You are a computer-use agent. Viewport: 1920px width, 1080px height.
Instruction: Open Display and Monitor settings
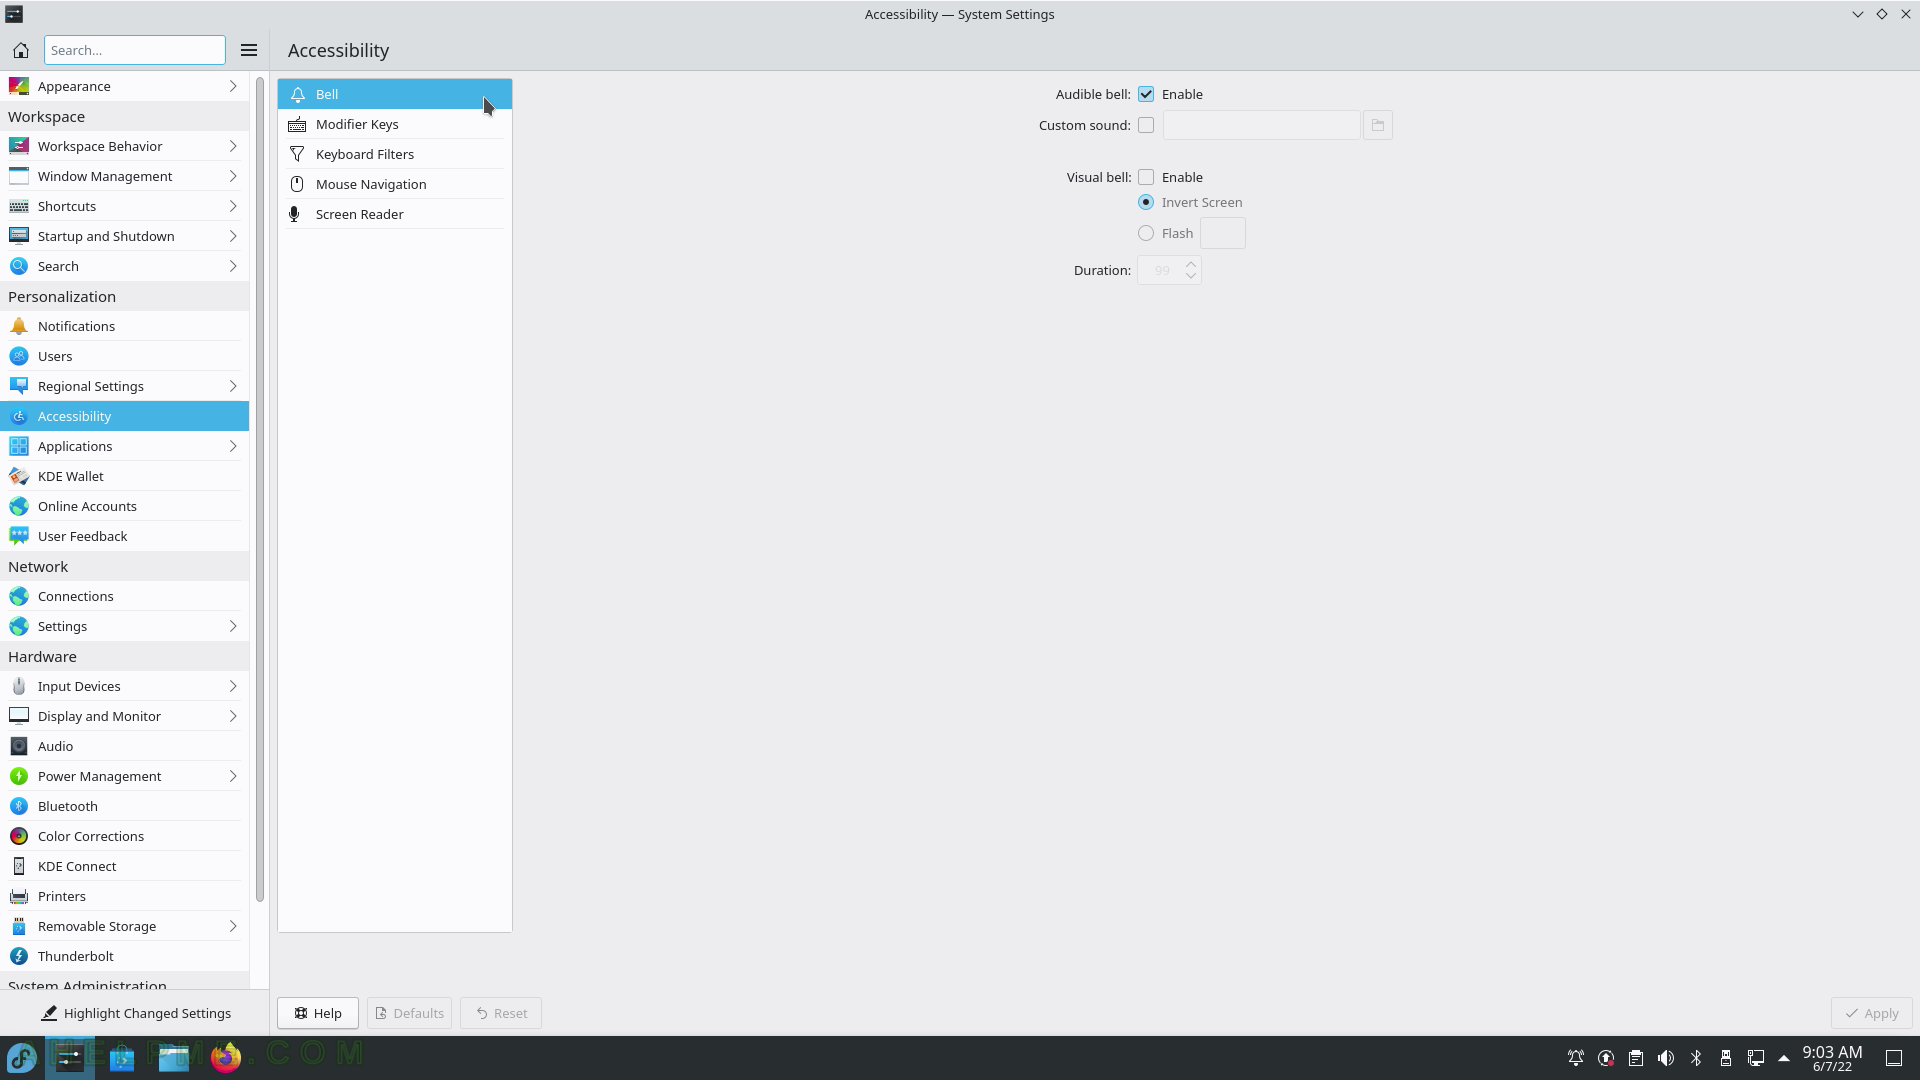[x=124, y=716]
